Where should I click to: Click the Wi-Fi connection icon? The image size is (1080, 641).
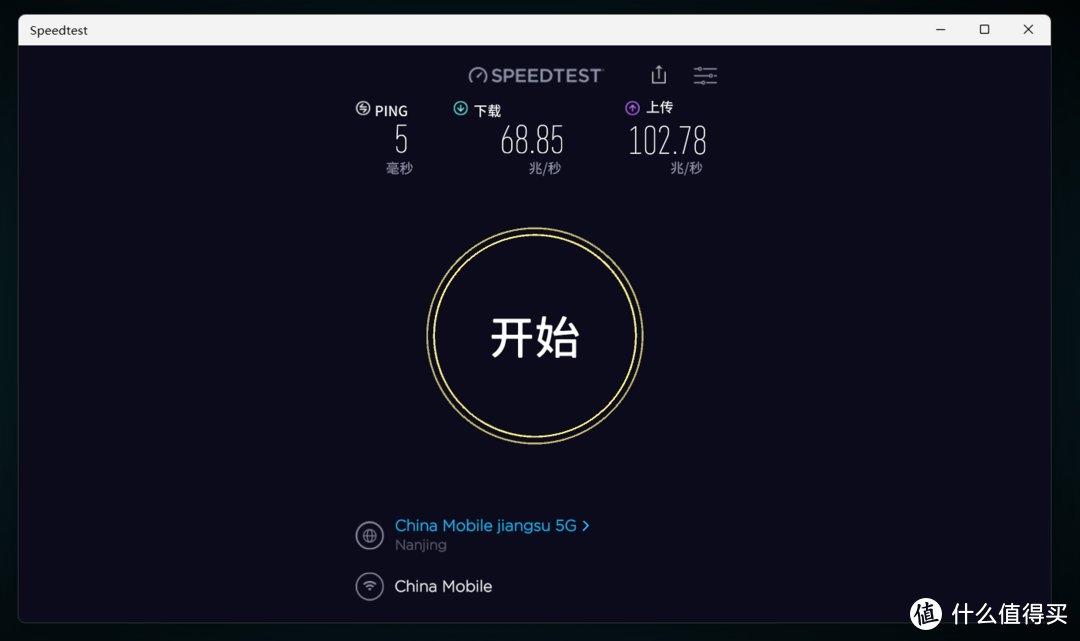(369, 586)
